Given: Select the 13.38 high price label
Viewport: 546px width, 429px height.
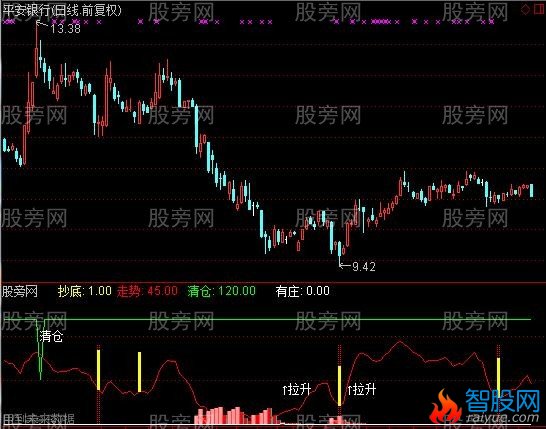Looking at the screenshot, I should tap(65, 29).
